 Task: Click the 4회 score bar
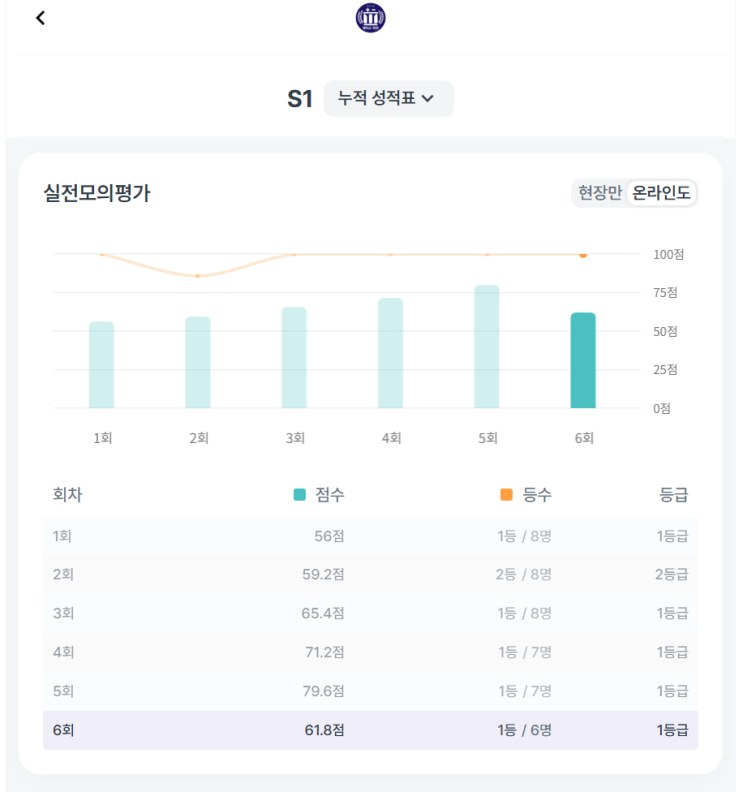click(390, 353)
